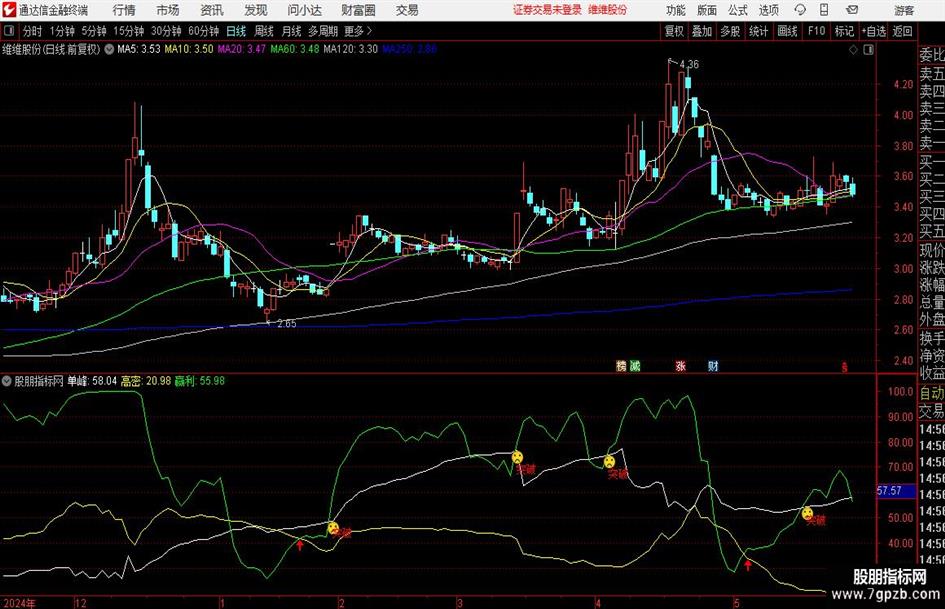Click the 维维股份 red stock name link
945x609 pixels.
coord(608,10)
